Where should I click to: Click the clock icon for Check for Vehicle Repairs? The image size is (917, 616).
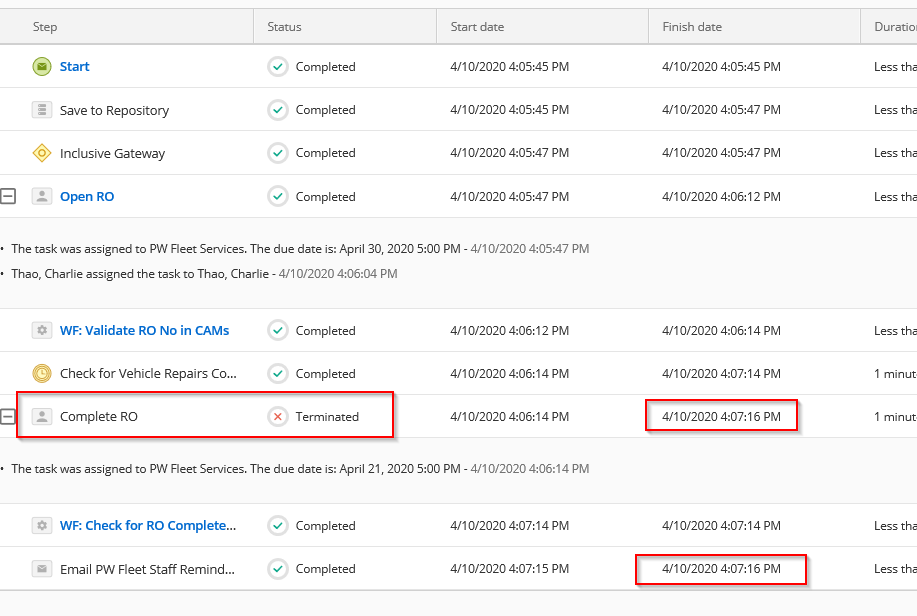point(41,374)
